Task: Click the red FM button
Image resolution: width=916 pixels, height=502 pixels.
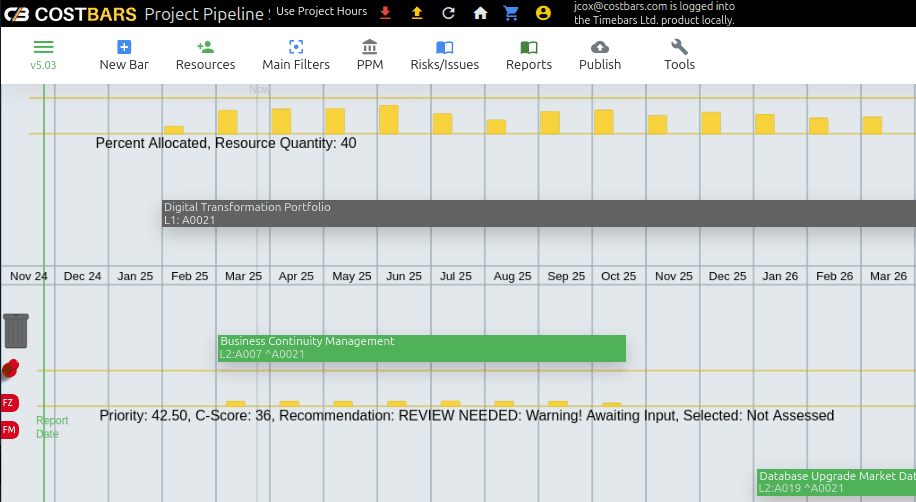Action: pyautogui.click(x=9, y=430)
